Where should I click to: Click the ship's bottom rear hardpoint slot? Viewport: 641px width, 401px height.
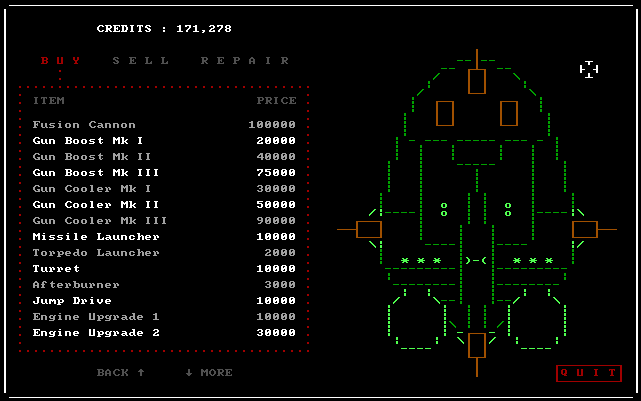pyautogui.click(x=477, y=345)
